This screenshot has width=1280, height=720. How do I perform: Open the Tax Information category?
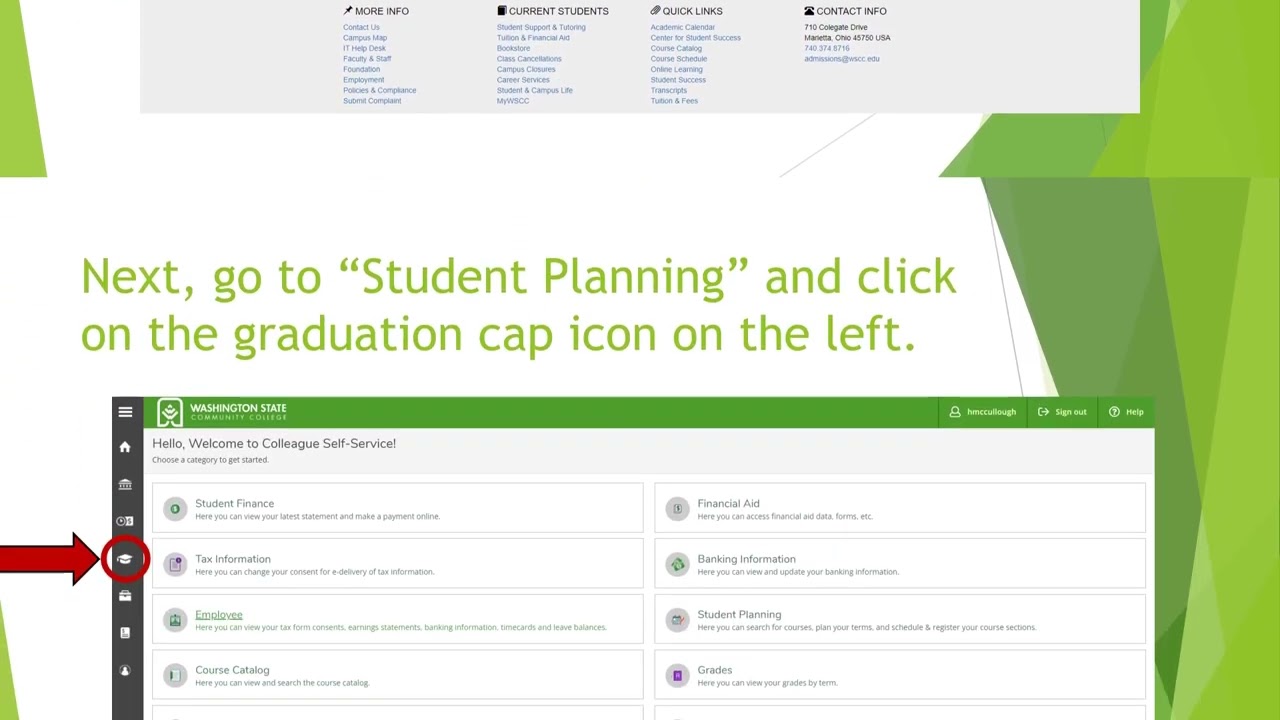pos(398,564)
